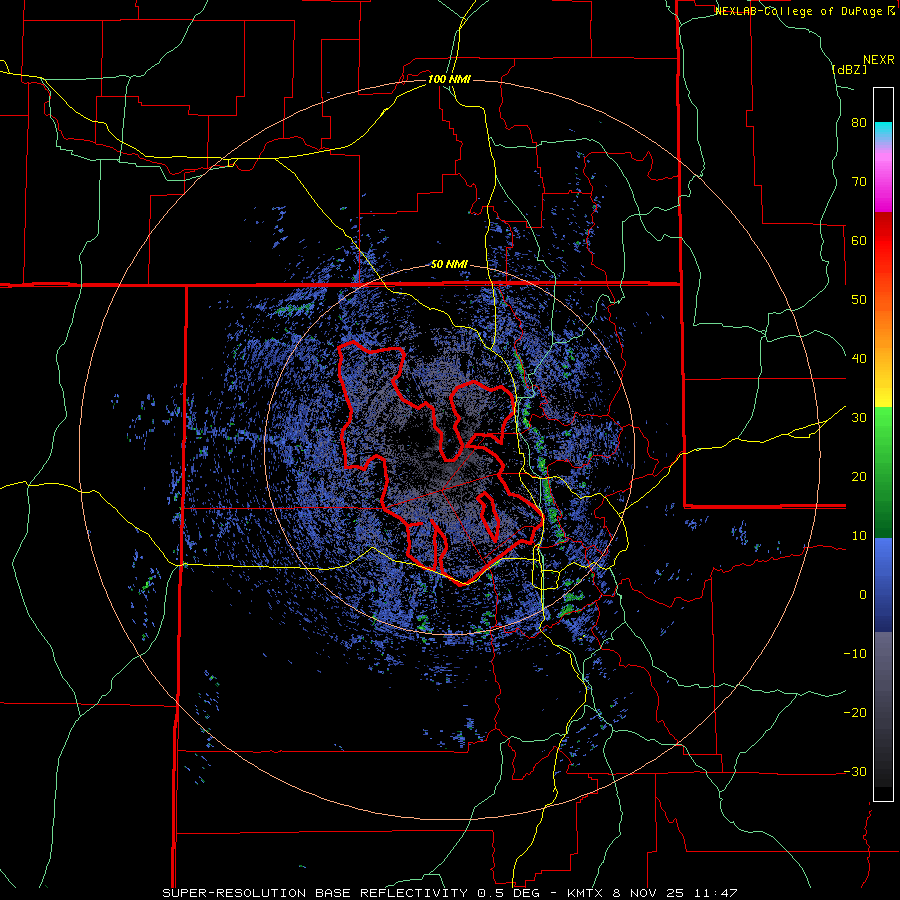Click the 0 dBZ scale value
900x900 pixels.
pyautogui.click(x=863, y=595)
